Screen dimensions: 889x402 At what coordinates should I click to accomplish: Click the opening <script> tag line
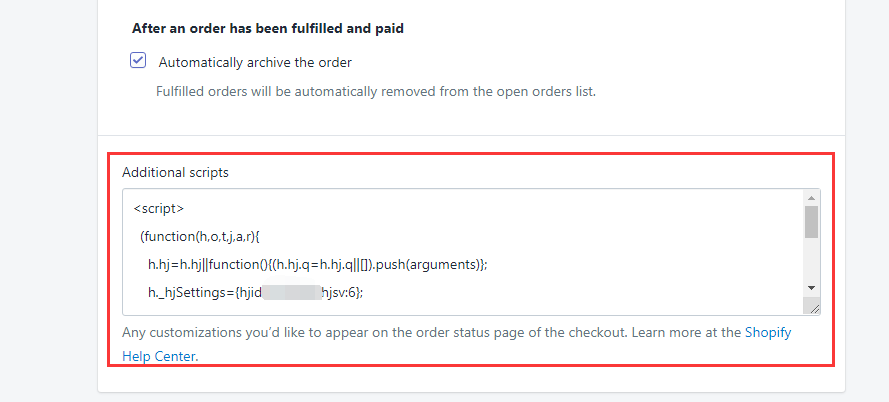click(x=158, y=209)
